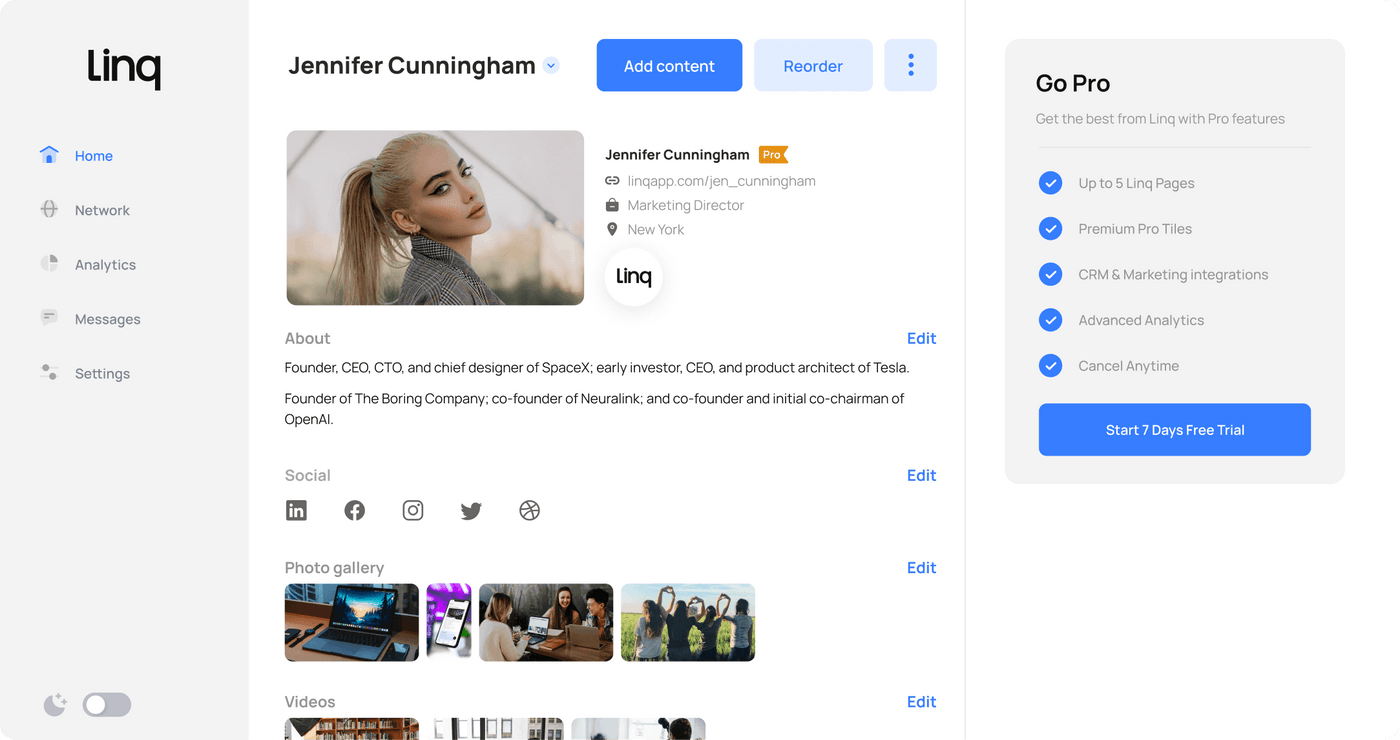Open the people in field gallery photo
Screen dimensions: 1400x740
(x=688, y=622)
